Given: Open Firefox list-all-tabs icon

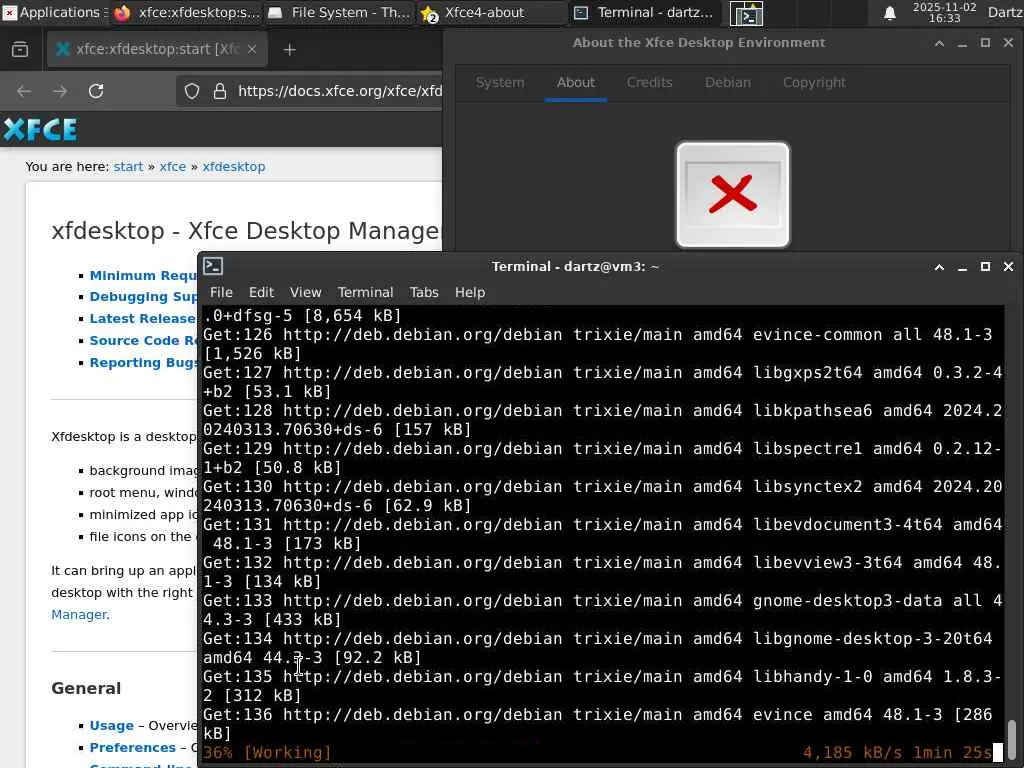Looking at the screenshot, I should [x=20, y=50].
